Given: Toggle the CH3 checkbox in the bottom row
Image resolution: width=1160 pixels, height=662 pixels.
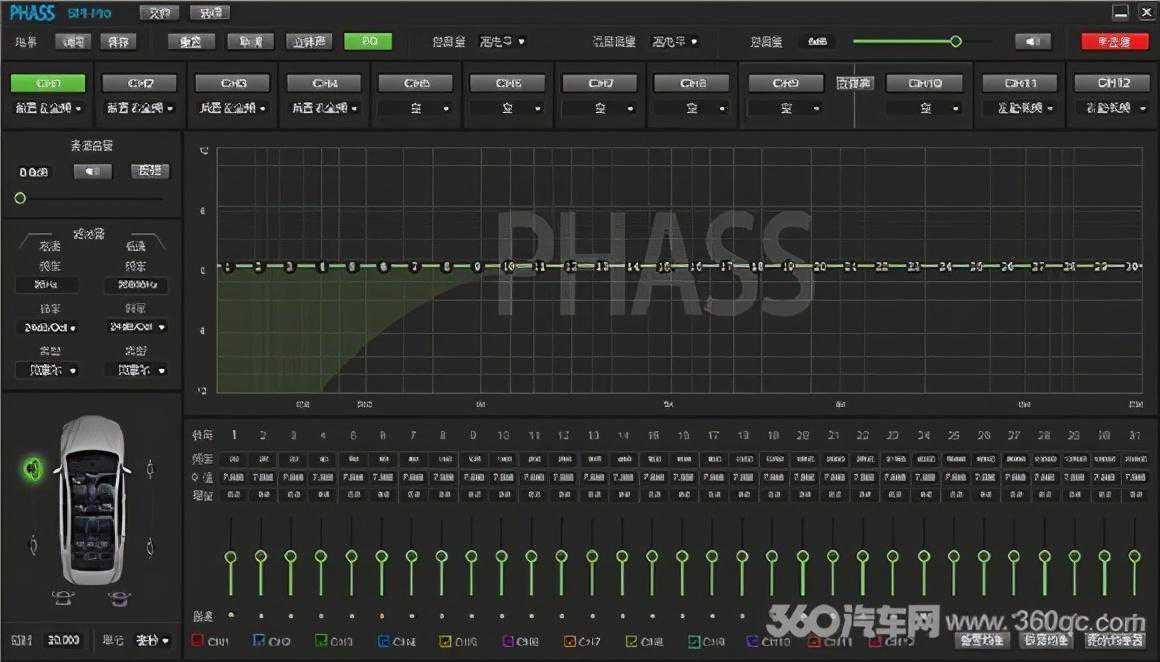Looking at the screenshot, I should tap(321, 640).
